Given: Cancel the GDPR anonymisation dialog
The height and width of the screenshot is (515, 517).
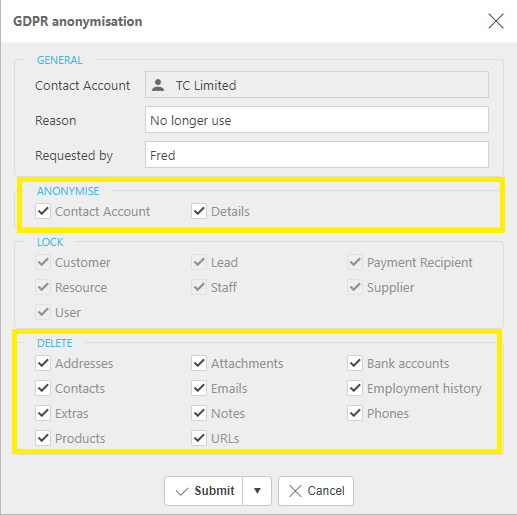Looking at the screenshot, I should point(316,491).
